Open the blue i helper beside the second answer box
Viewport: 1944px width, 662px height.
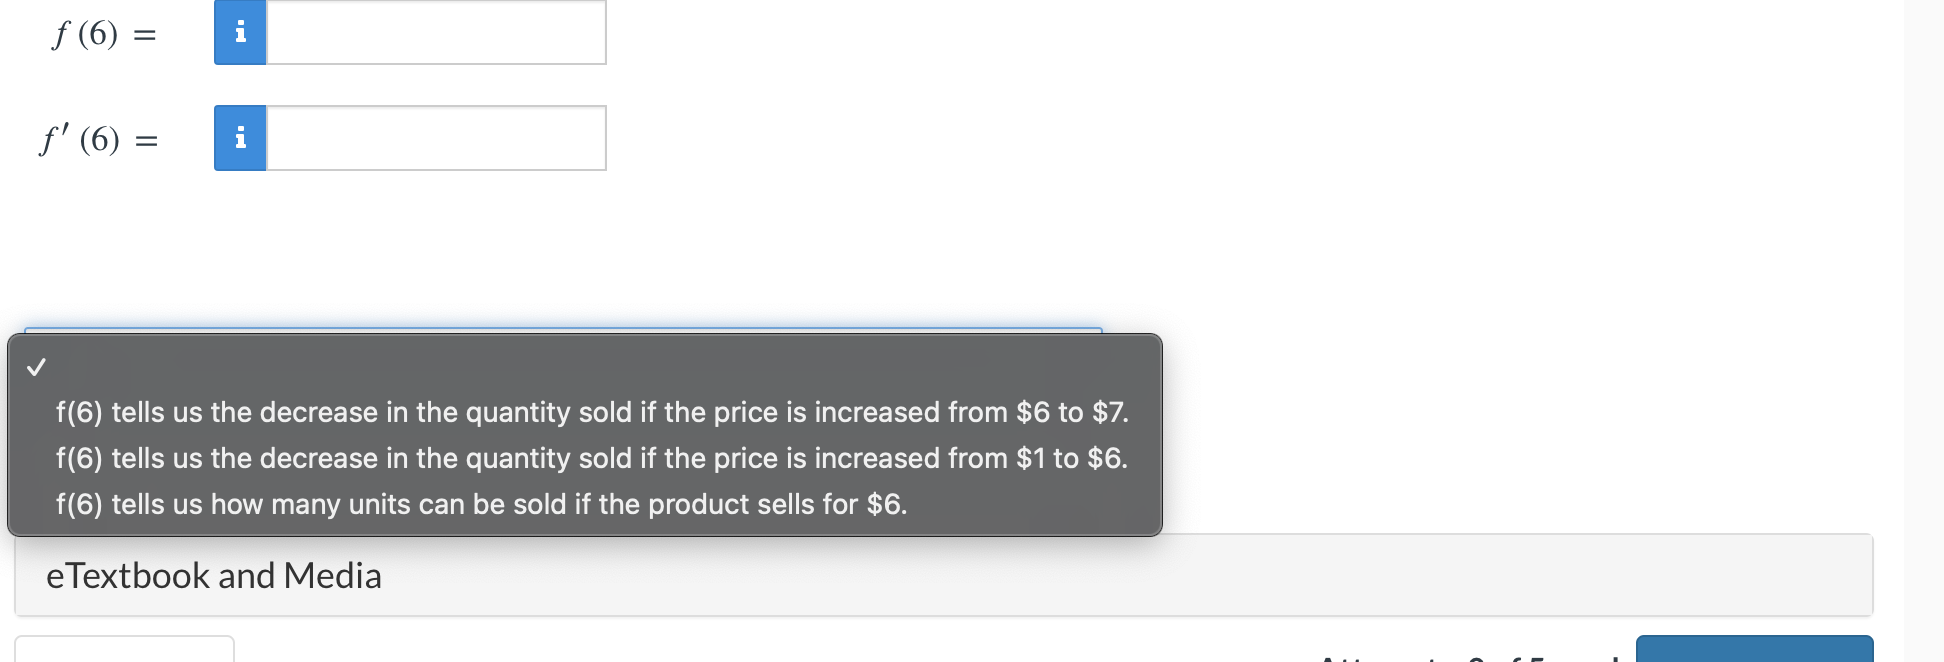point(240,138)
